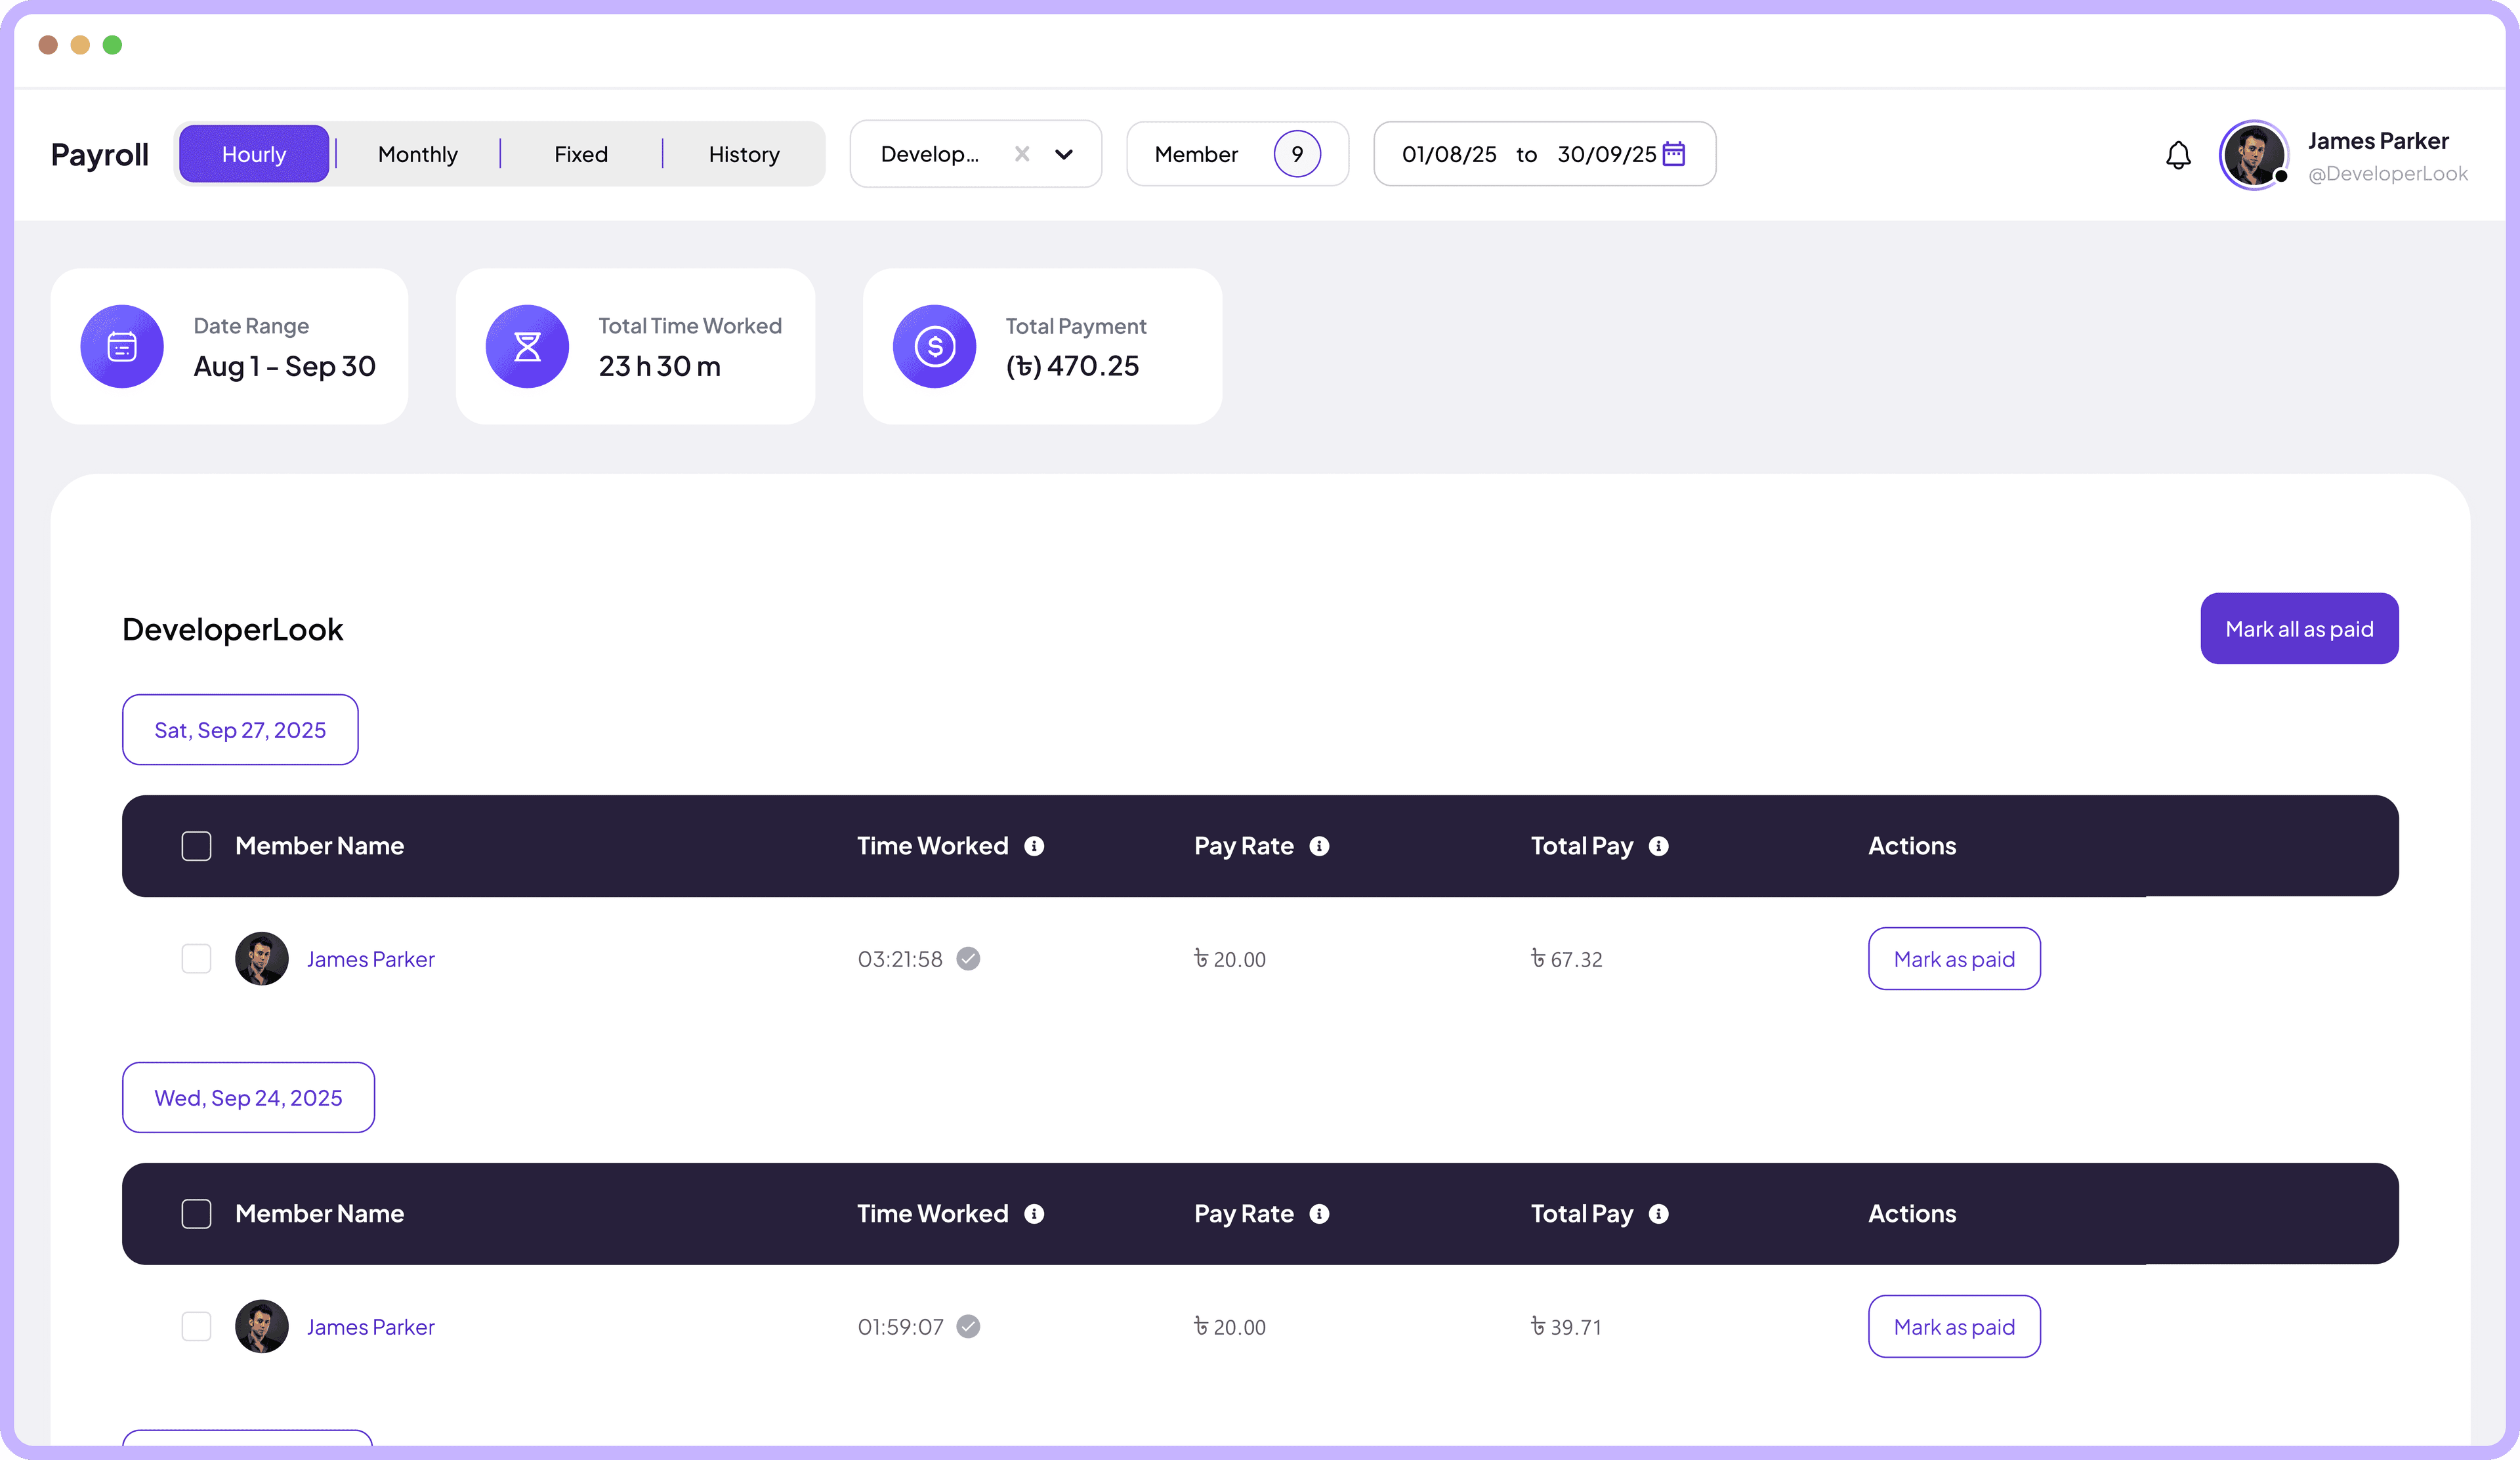The image size is (2520, 1460).
Task: Check James Parker's row checkbox for Sep 27
Action: point(196,958)
